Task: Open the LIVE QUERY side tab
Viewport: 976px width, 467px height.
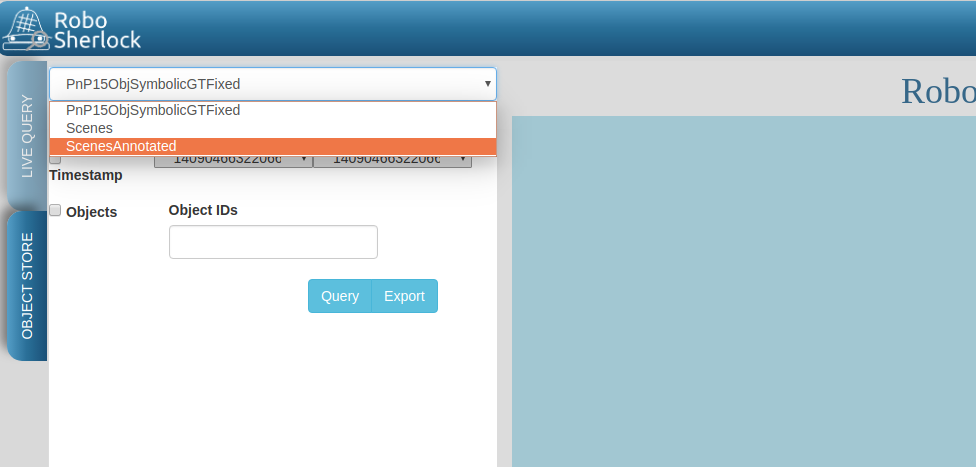Action: click(27, 136)
